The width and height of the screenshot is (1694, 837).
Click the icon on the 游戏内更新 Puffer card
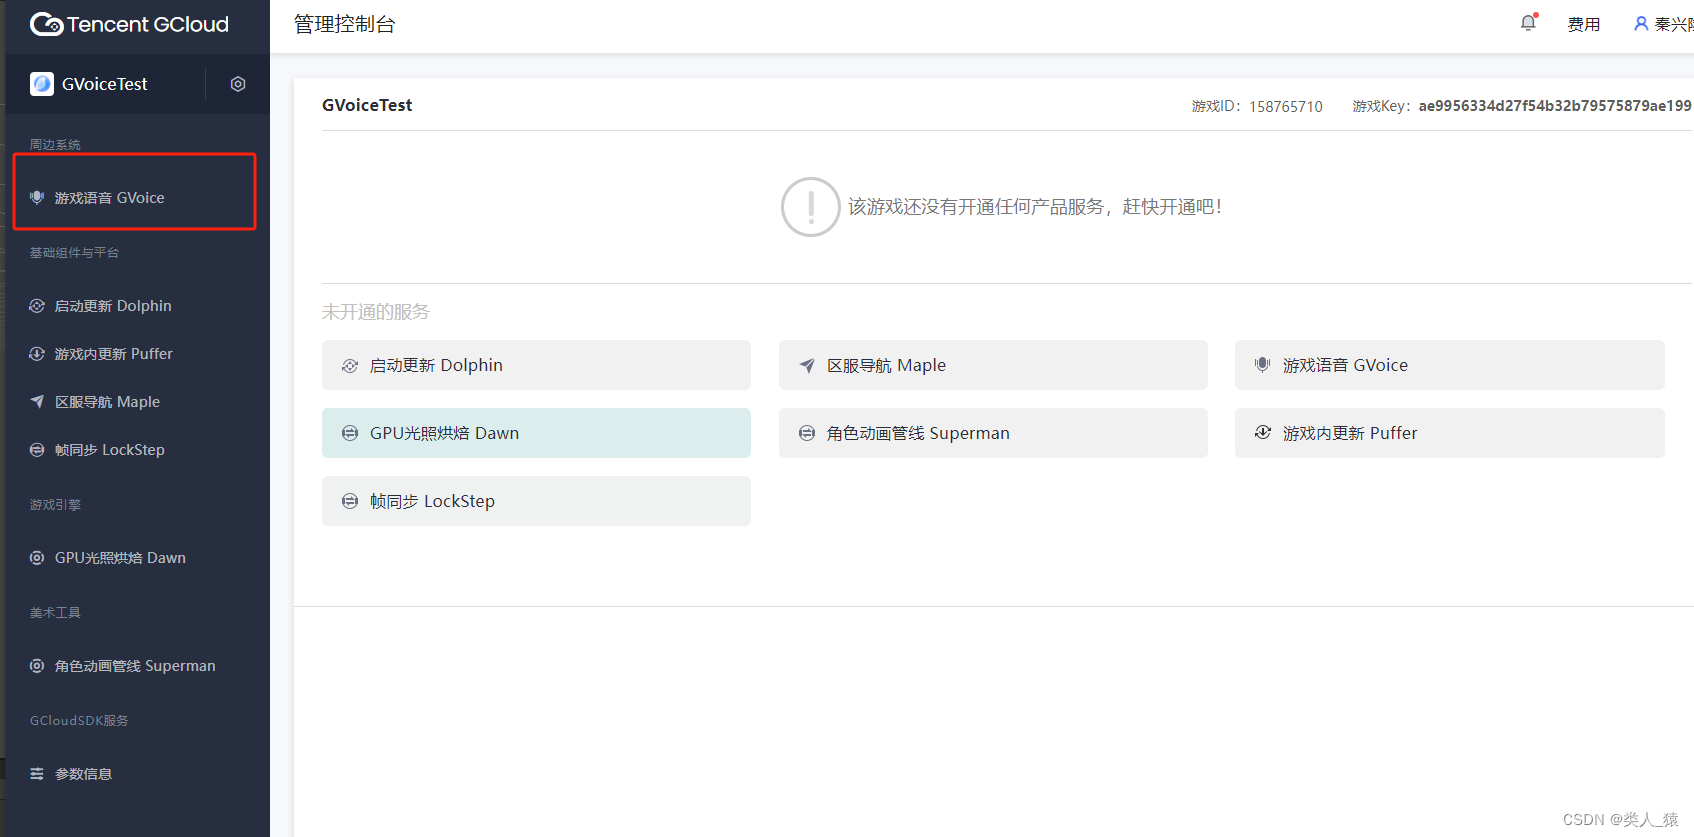pos(1263,432)
